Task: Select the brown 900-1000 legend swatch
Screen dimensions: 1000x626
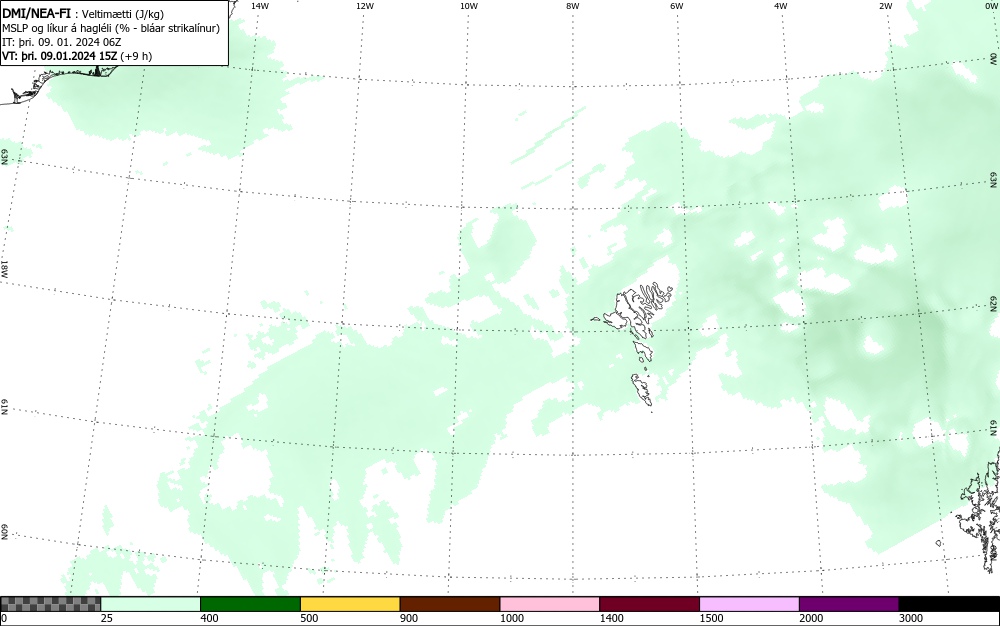Action: (450, 604)
